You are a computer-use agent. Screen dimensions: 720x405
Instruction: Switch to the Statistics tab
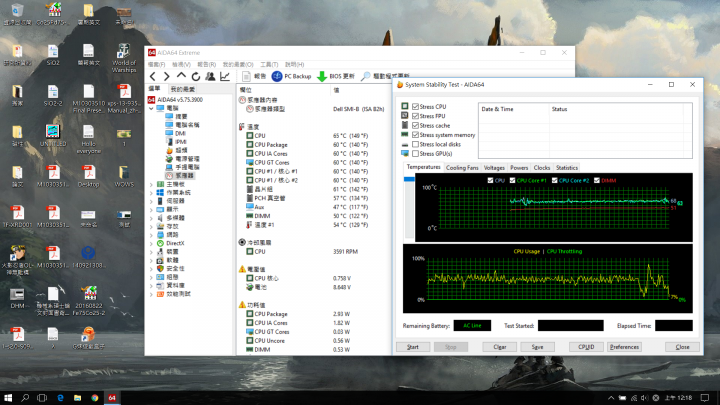click(567, 167)
